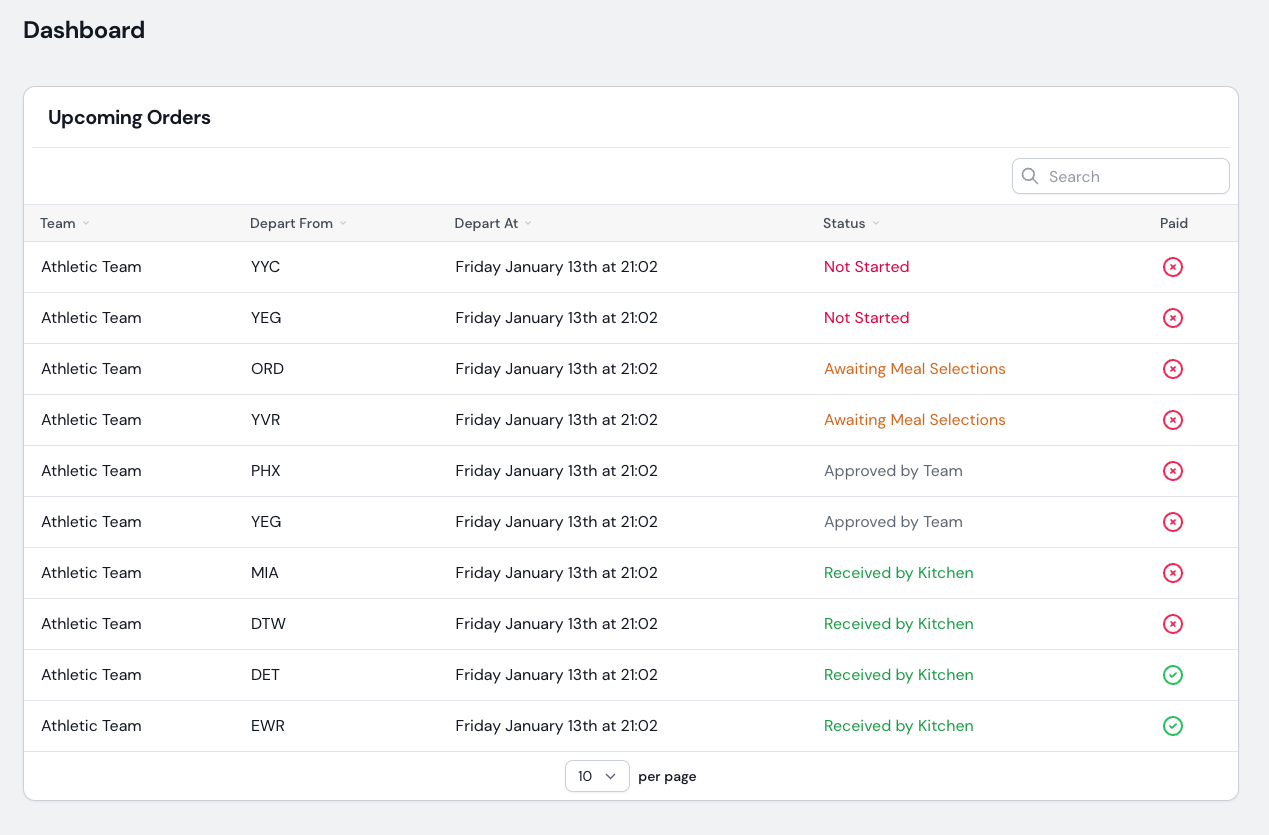The width and height of the screenshot is (1269, 835).
Task: Open the Status column sort dropdown
Action: point(876,223)
